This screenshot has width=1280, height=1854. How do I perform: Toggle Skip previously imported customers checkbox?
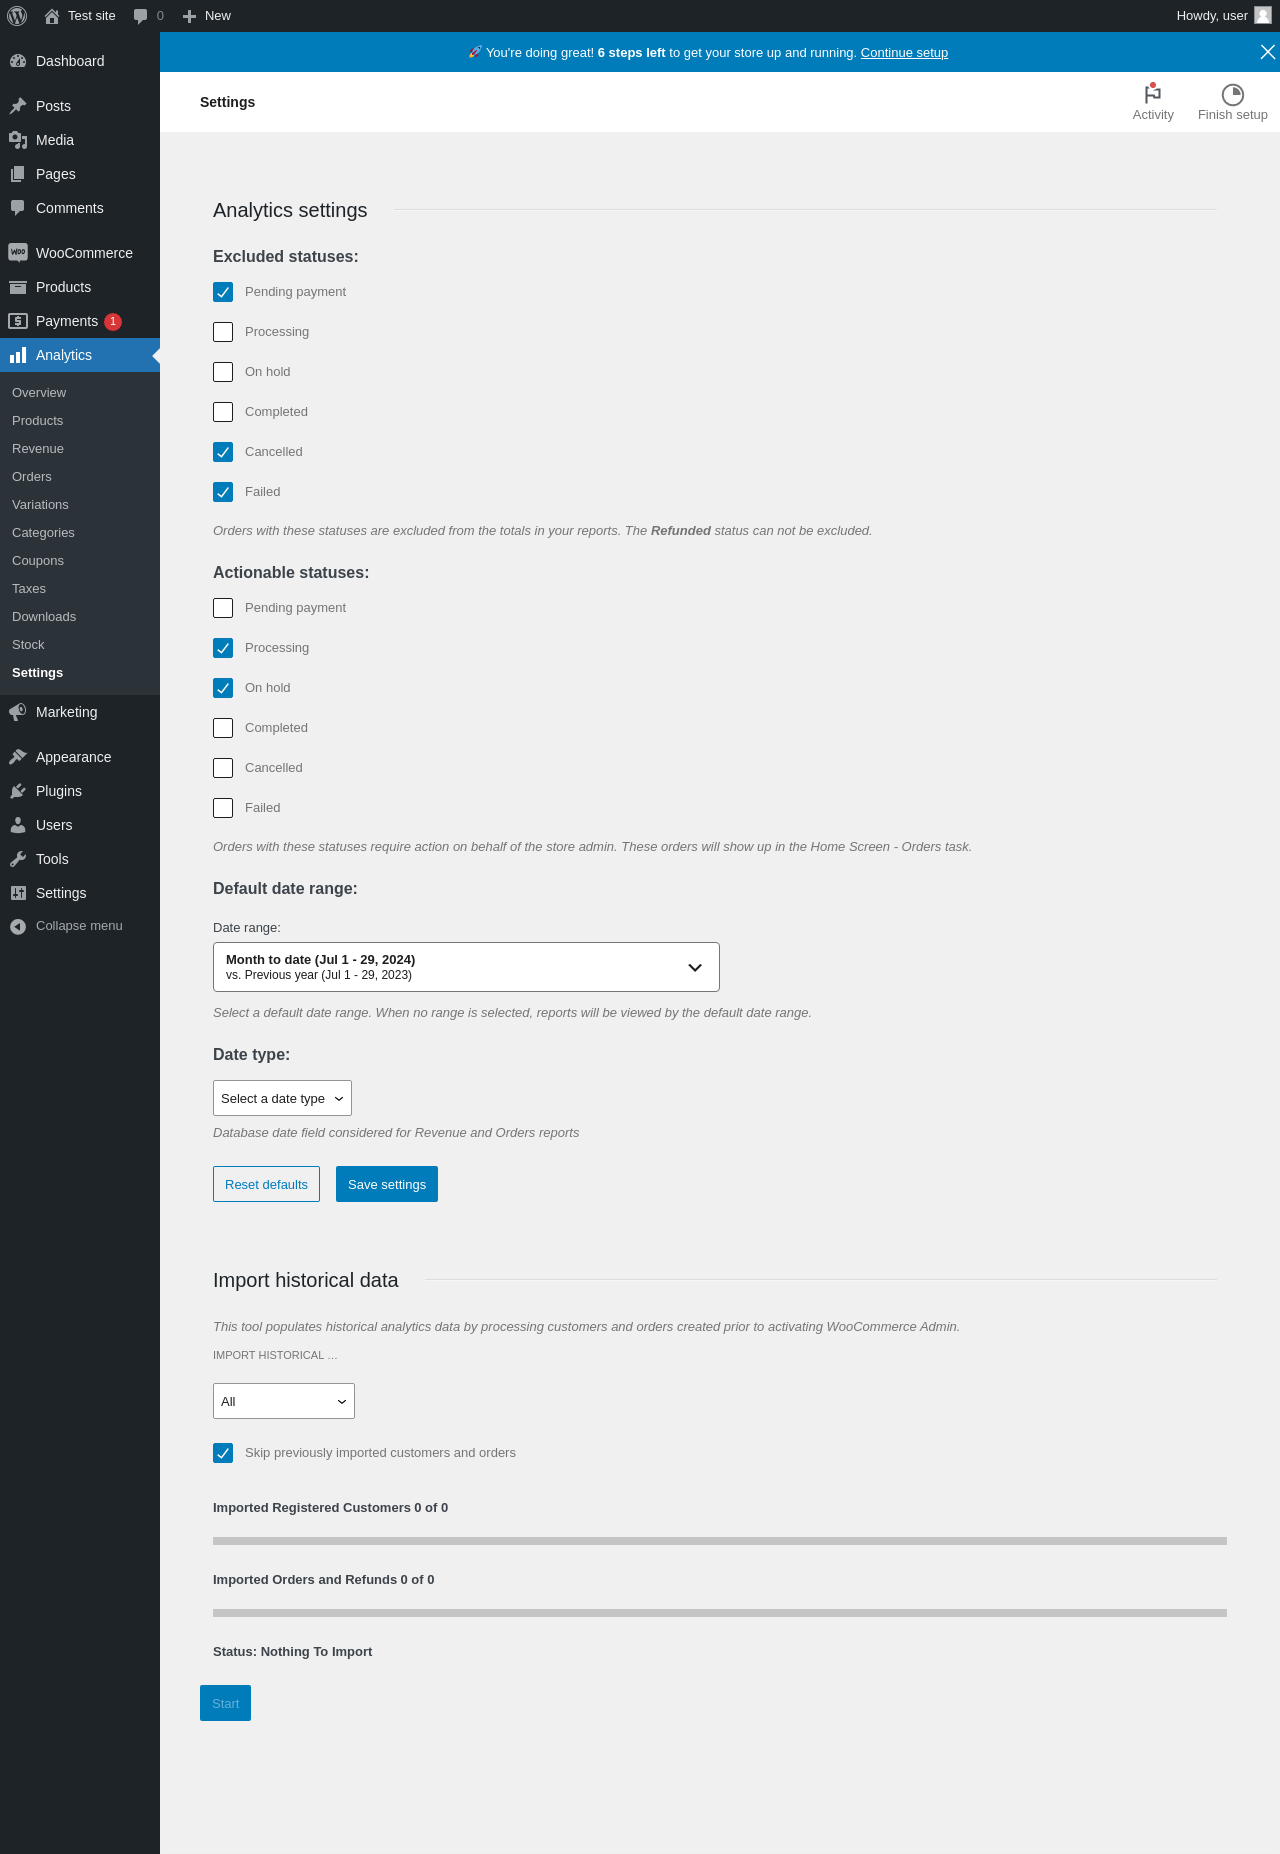coord(223,1453)
